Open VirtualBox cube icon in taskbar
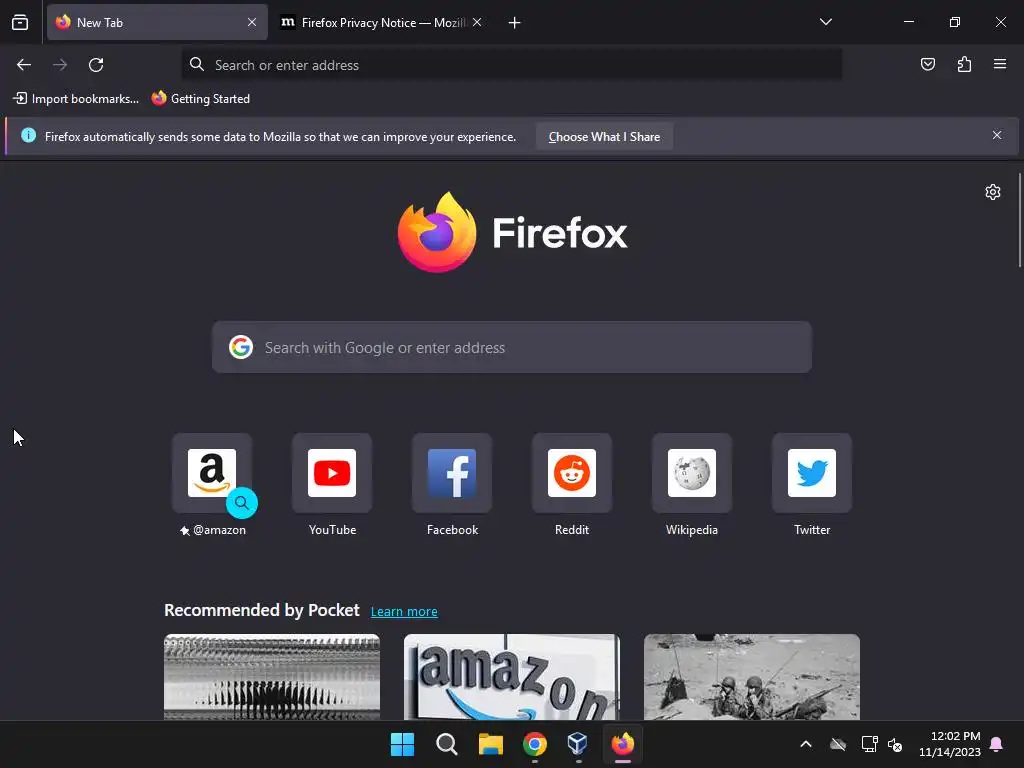The image size is (1024, 768). (x=578, y=744)
